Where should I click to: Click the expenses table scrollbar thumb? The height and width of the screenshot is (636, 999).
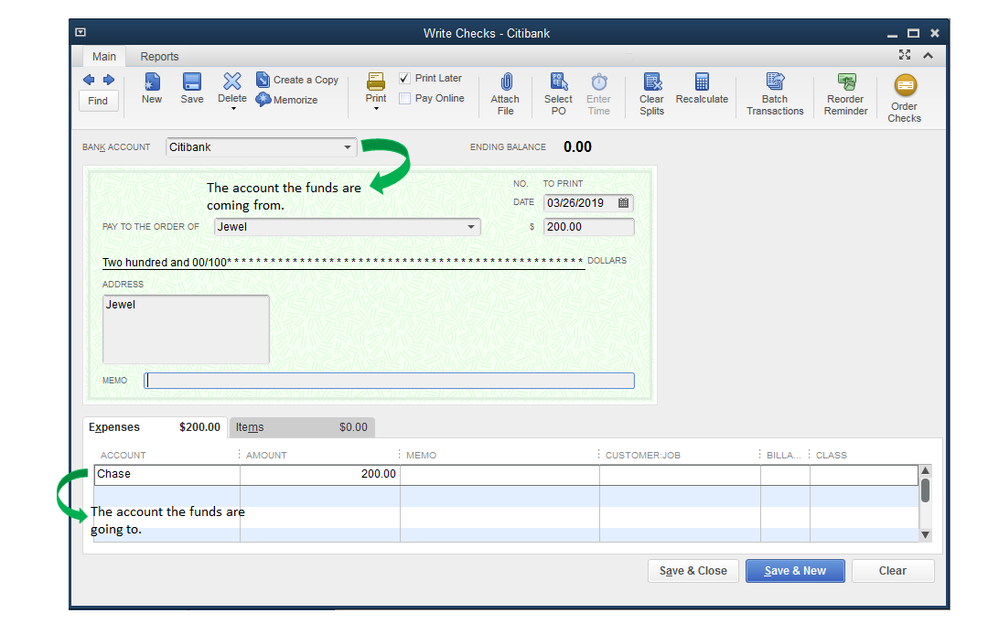click(x=926, y=491)
